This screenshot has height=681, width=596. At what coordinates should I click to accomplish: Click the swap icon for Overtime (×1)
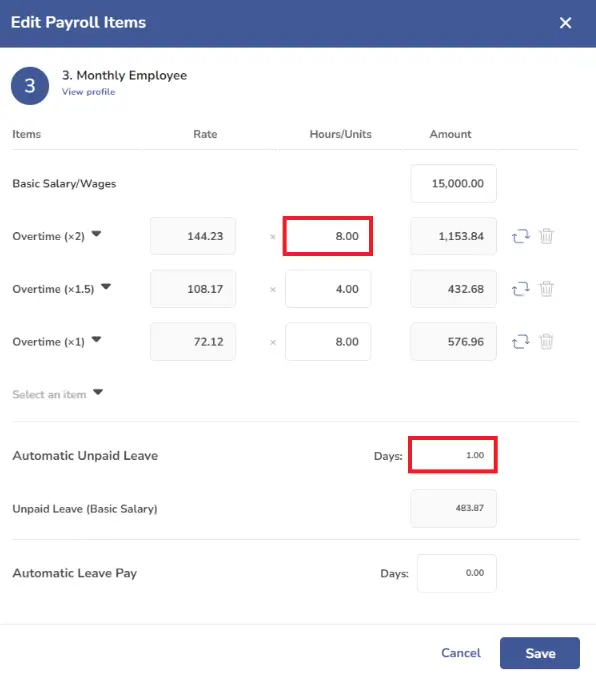pyautogui.click(x=520, y=342)
